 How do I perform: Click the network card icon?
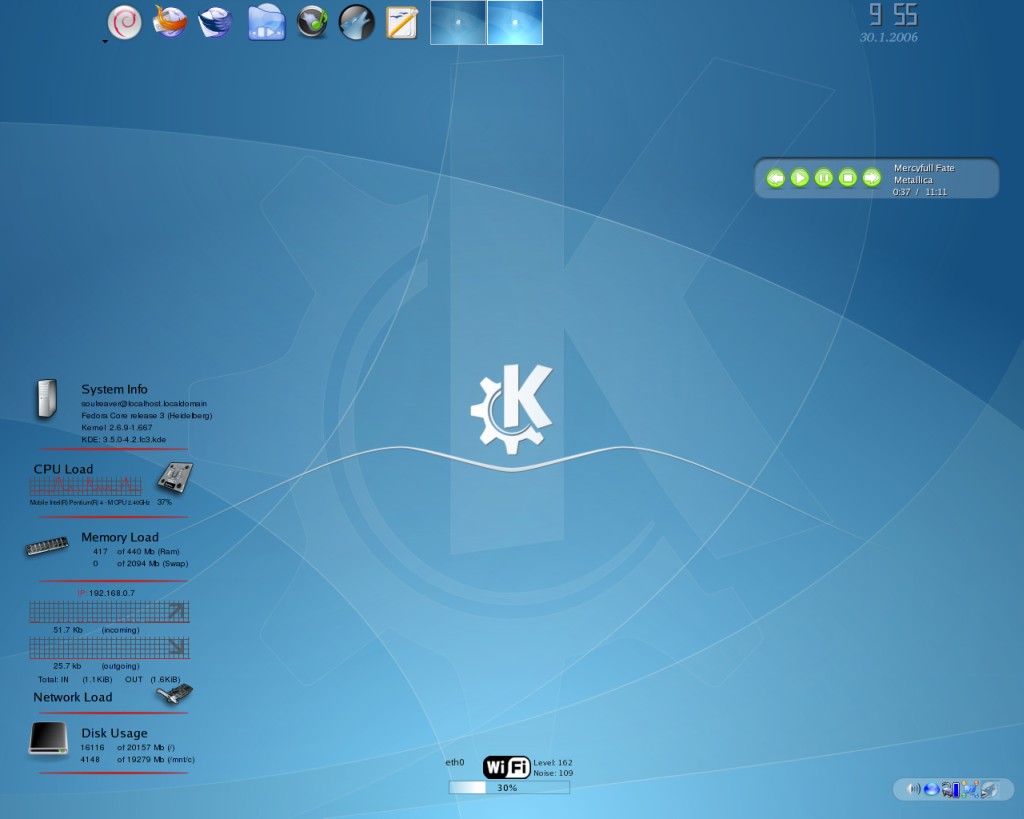coord(174,694)
